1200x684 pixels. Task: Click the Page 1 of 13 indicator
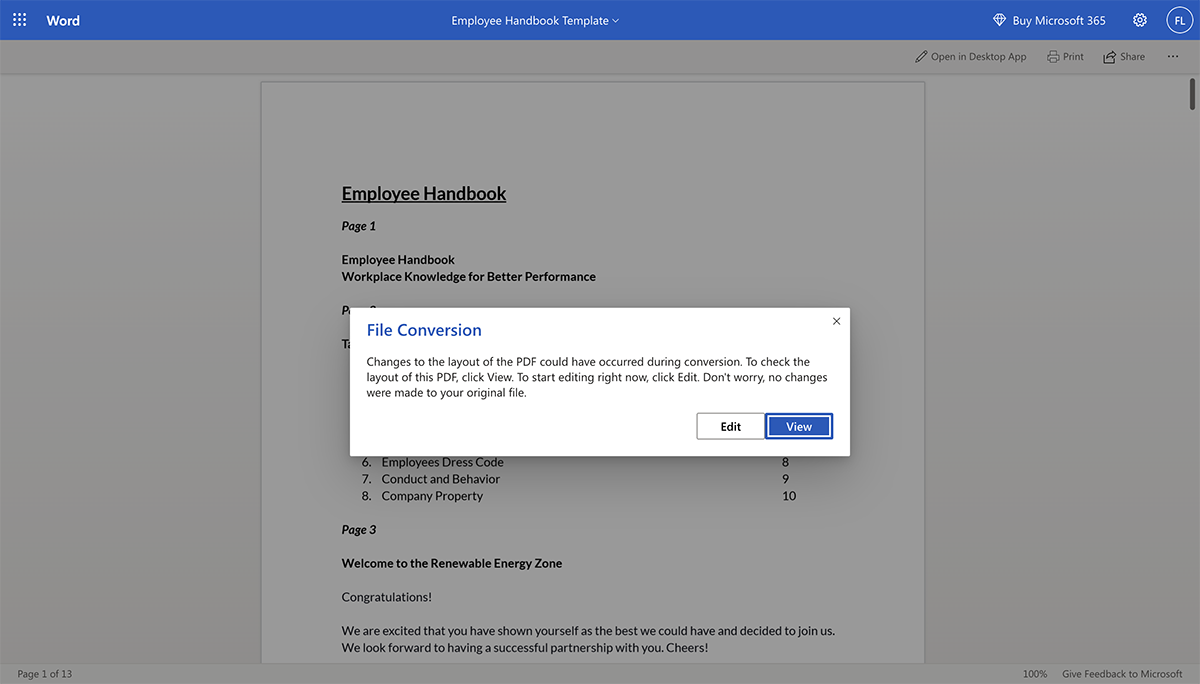click(45, 674)
